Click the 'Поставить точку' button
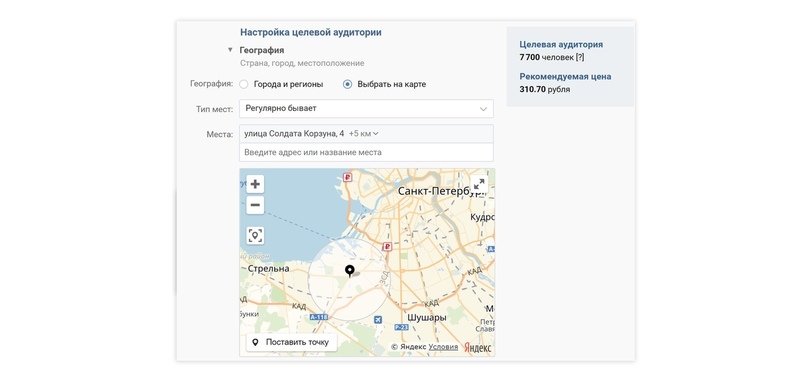The width and height of the screenshot is (807, 385). (x=291, y=342)
